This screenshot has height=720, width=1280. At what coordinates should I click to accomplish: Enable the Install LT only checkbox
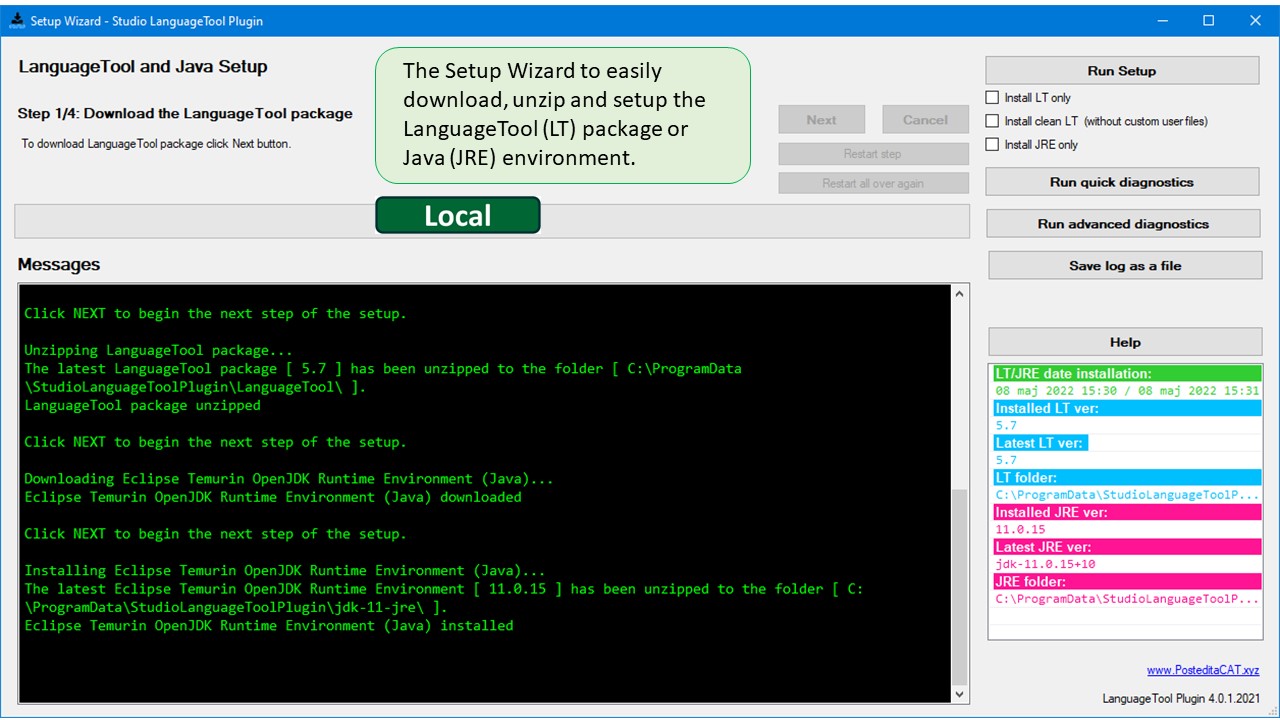[992, 98]
